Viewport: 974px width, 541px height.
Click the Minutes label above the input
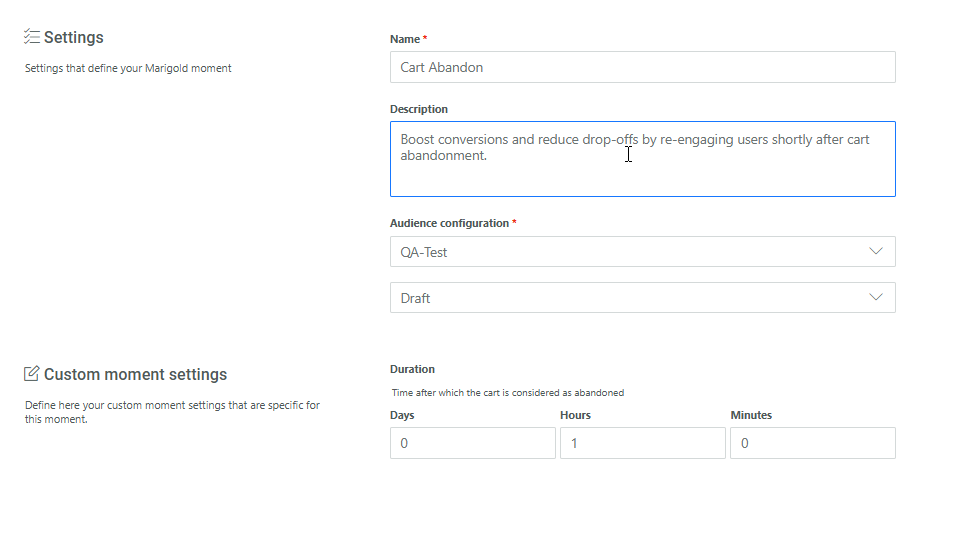click(x=751, y=415)
